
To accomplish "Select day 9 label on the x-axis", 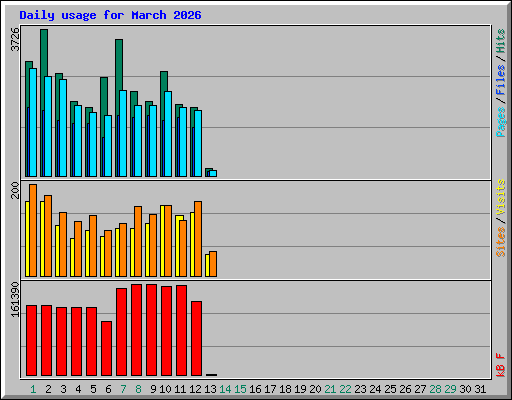I will [153, 389].
